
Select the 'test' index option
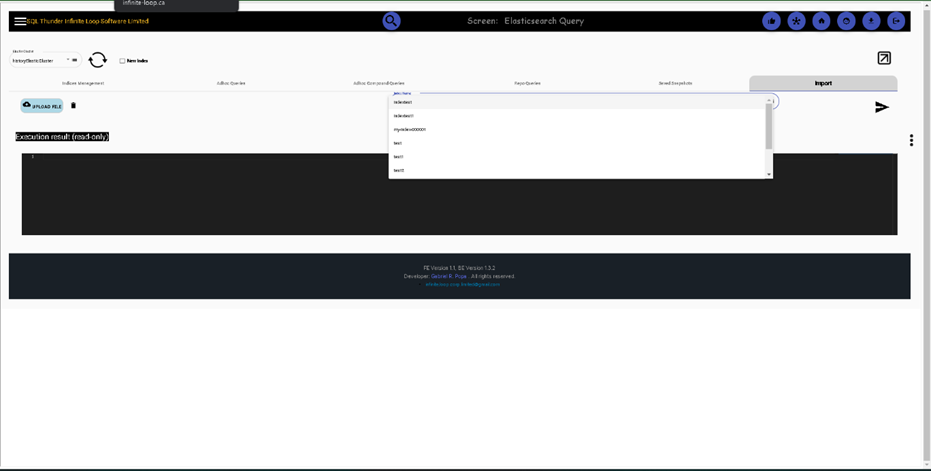point(577,143)
